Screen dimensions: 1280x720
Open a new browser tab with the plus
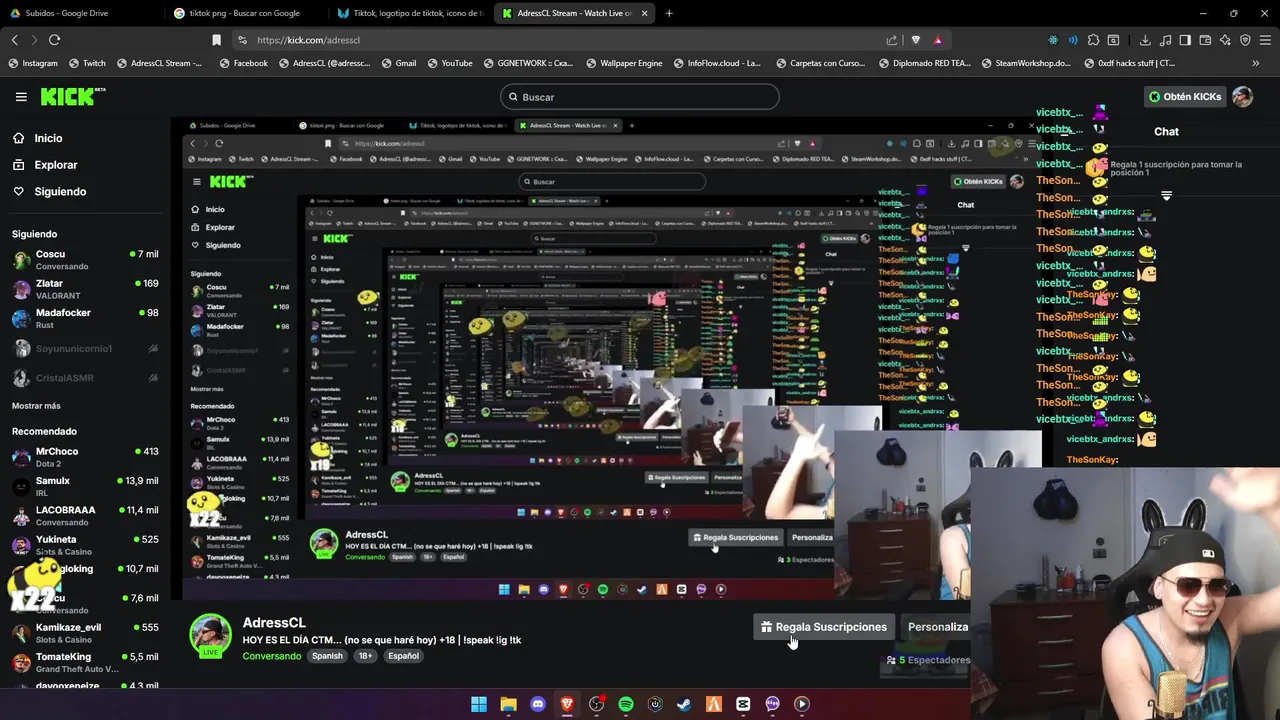[x=669, y=13]
